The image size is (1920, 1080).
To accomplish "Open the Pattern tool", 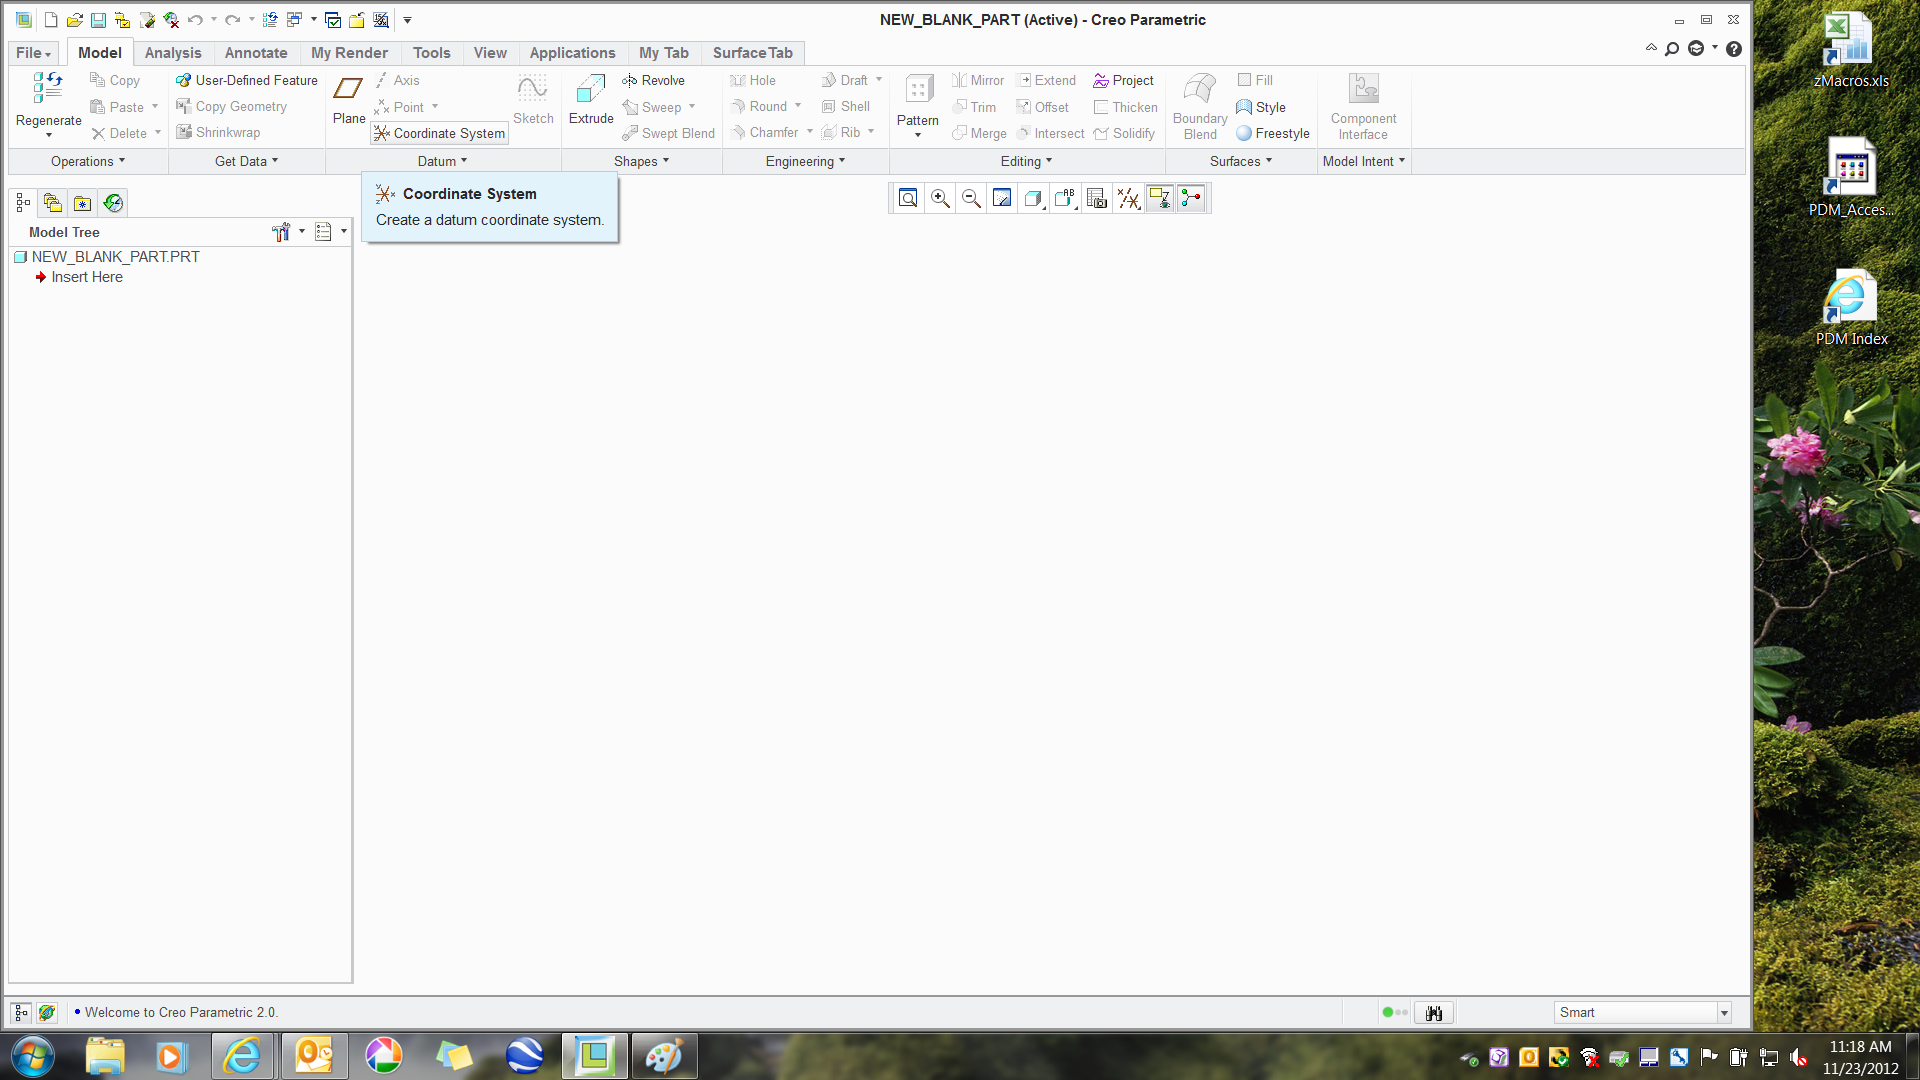I will [918, 103].
